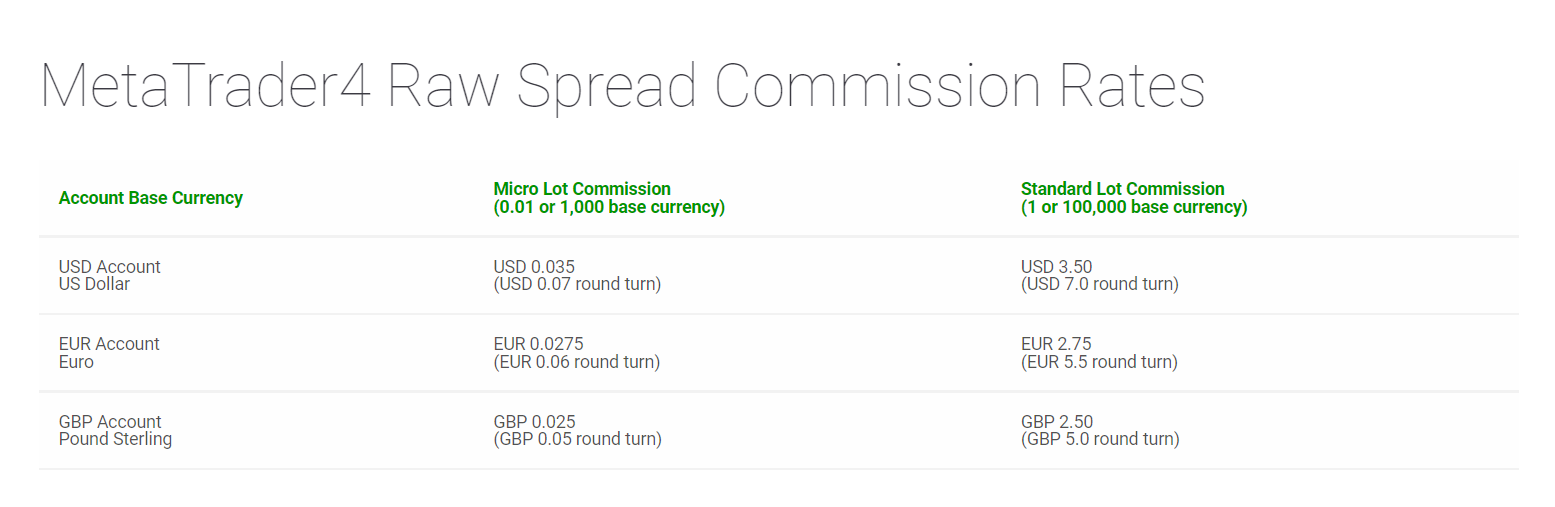Select the USD Account row label

109,267
